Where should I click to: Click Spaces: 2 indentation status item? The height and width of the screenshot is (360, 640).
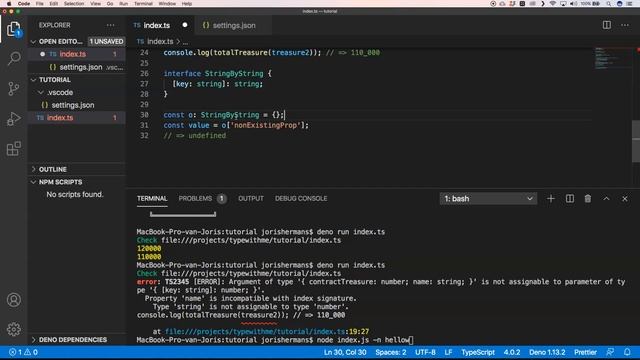[x=391, y=352]
